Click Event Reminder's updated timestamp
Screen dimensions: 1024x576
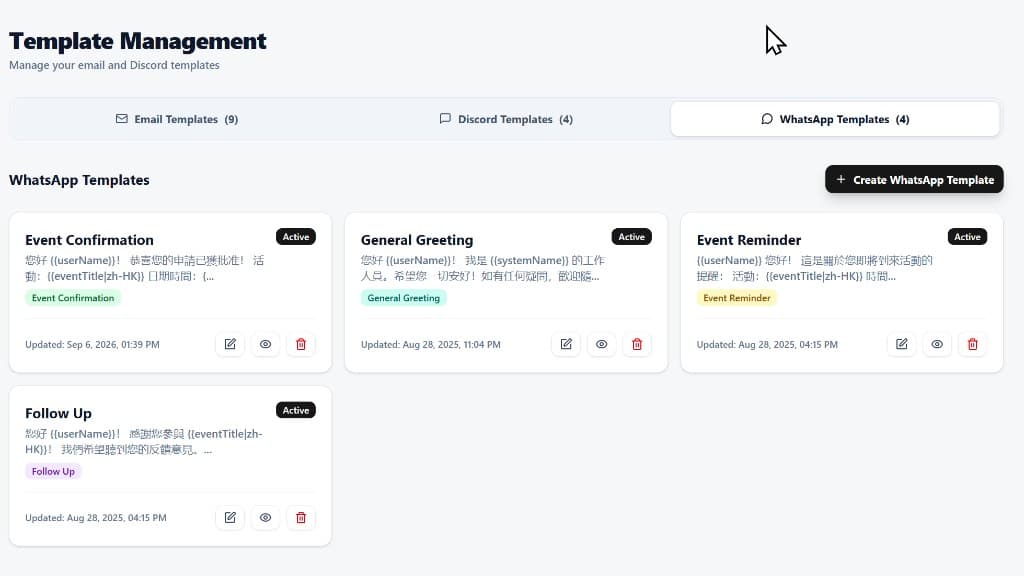[767, 344]
